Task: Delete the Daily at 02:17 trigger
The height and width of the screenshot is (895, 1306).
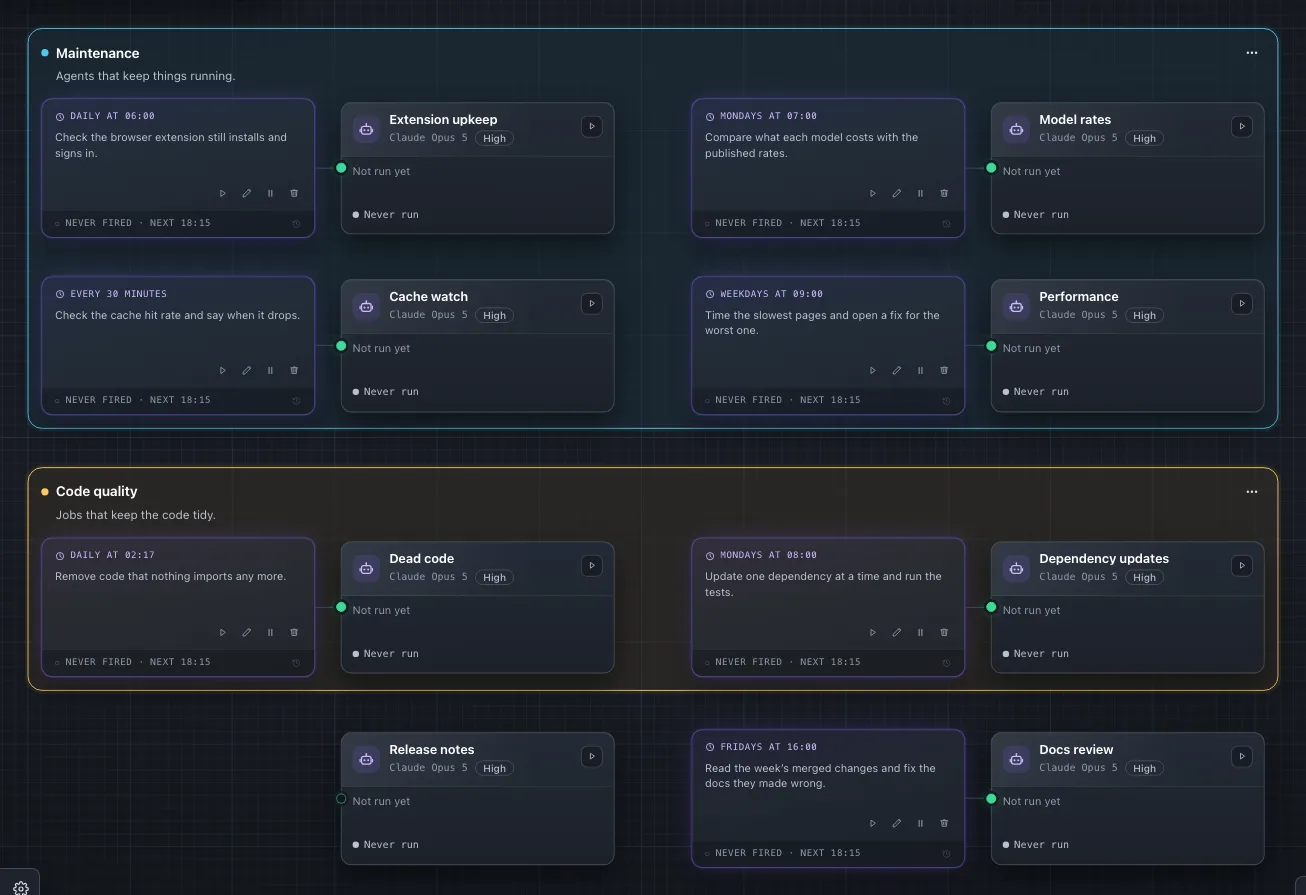Action: click(x=294, y=632)
